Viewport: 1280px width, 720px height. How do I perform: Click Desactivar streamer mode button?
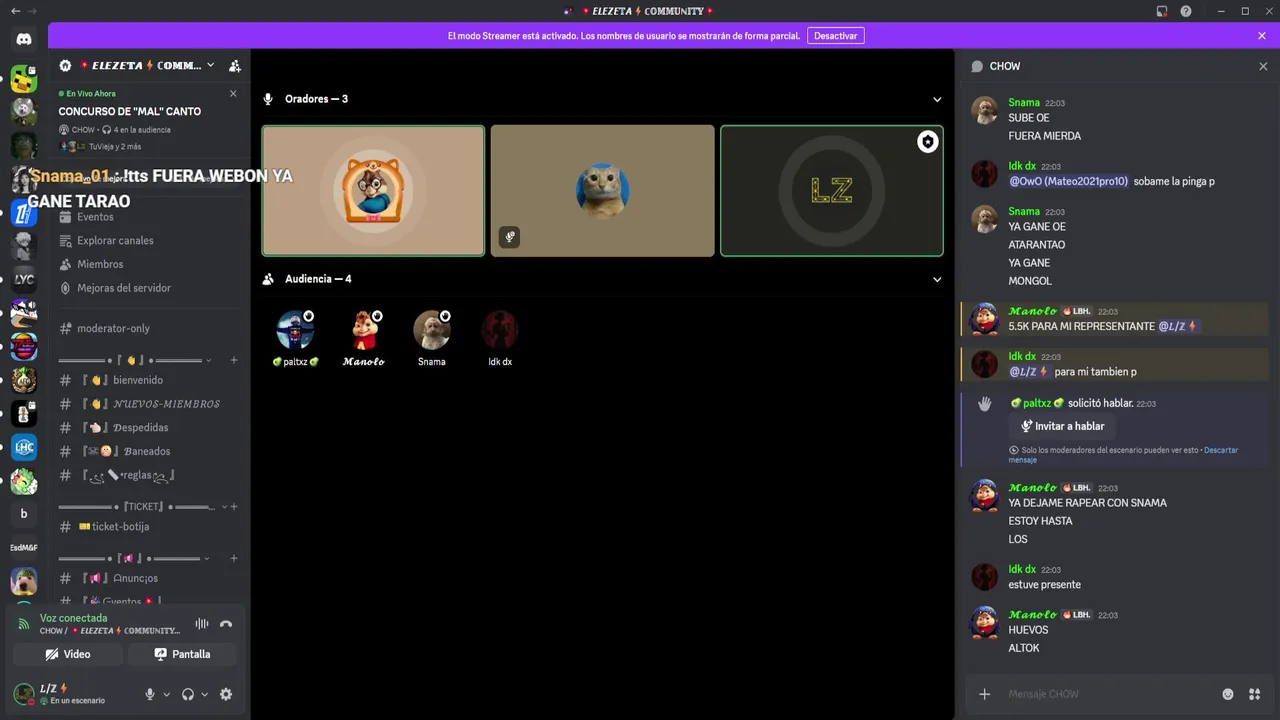835,36
